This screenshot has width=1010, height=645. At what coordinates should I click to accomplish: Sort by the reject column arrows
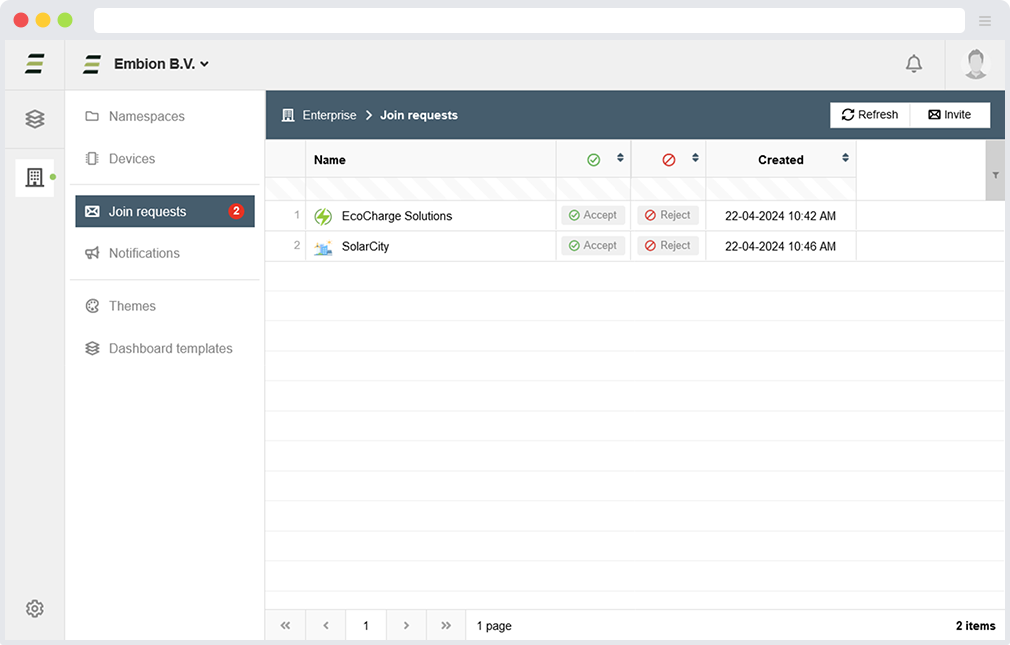(x=695, y=158)
